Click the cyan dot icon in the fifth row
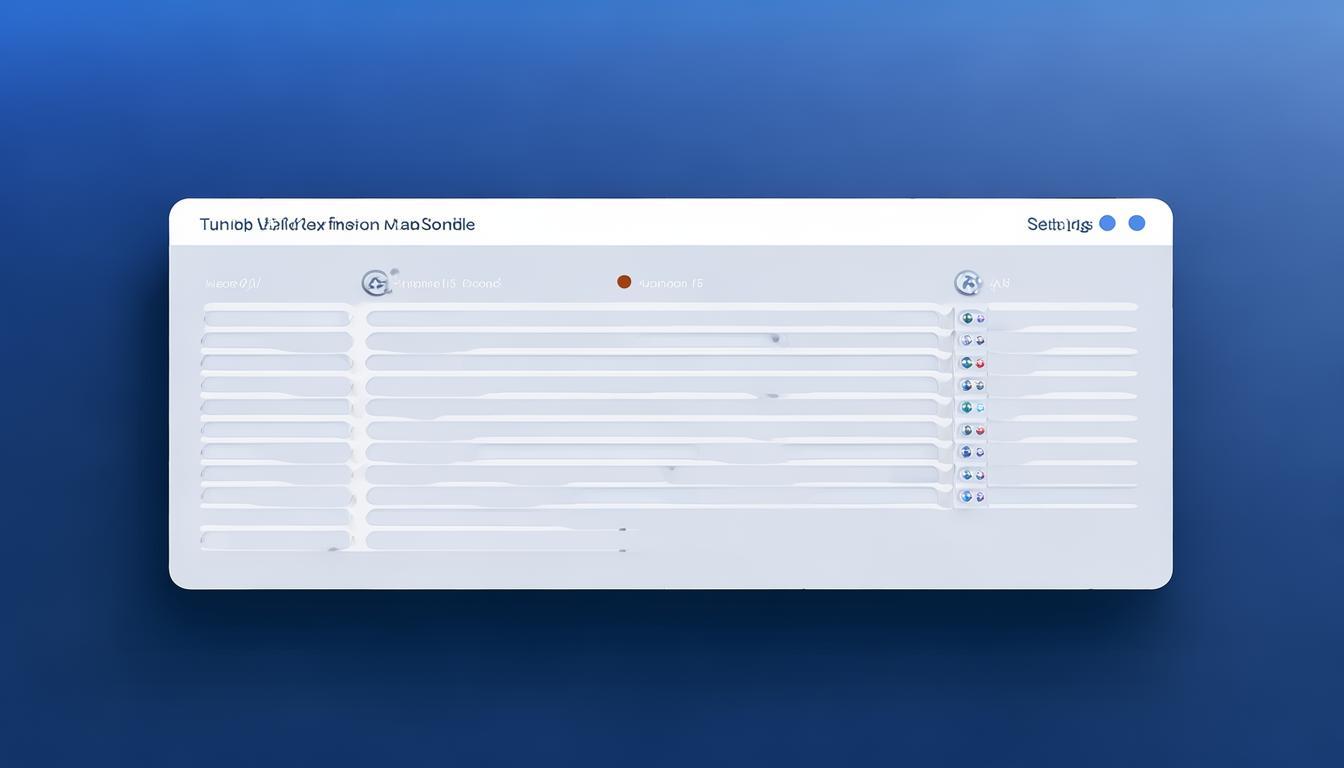 (x=980, y=408)
